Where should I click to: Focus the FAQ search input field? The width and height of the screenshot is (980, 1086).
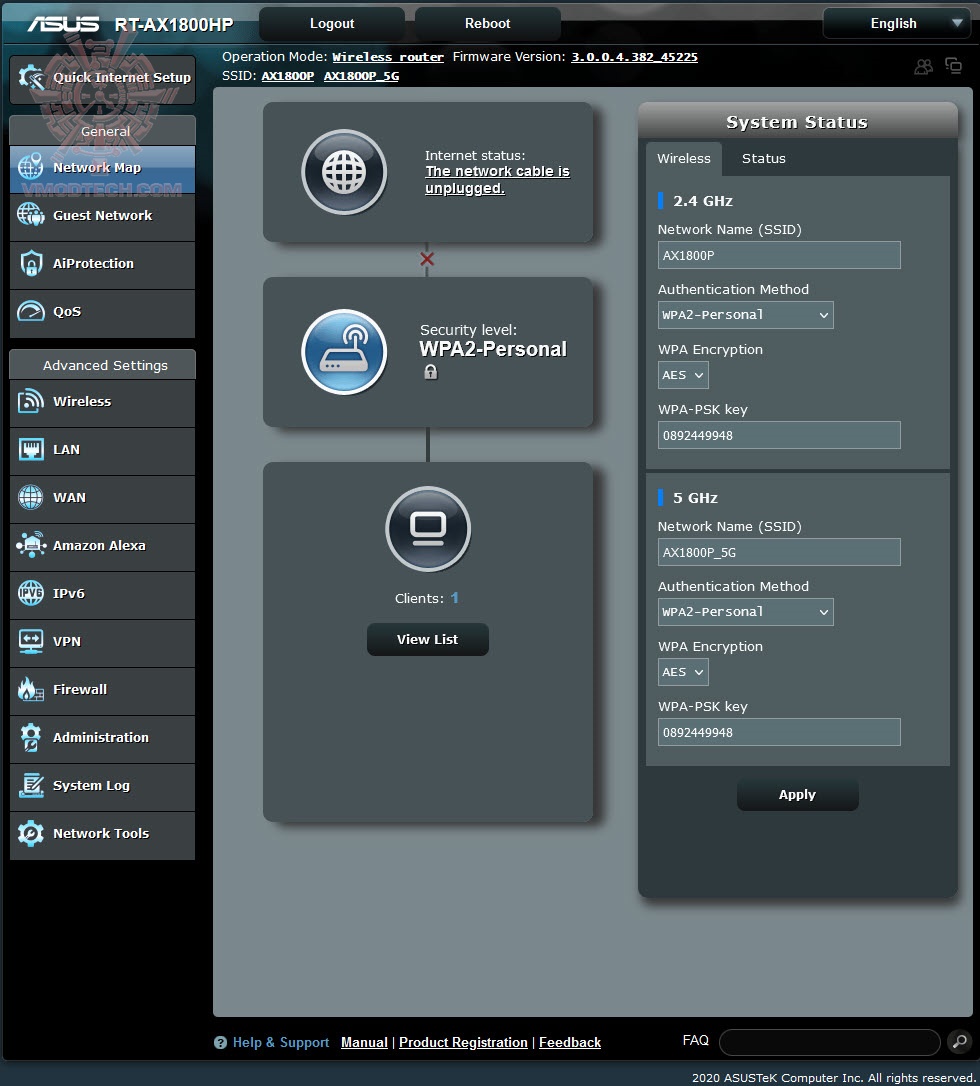tap(830, 1042)
